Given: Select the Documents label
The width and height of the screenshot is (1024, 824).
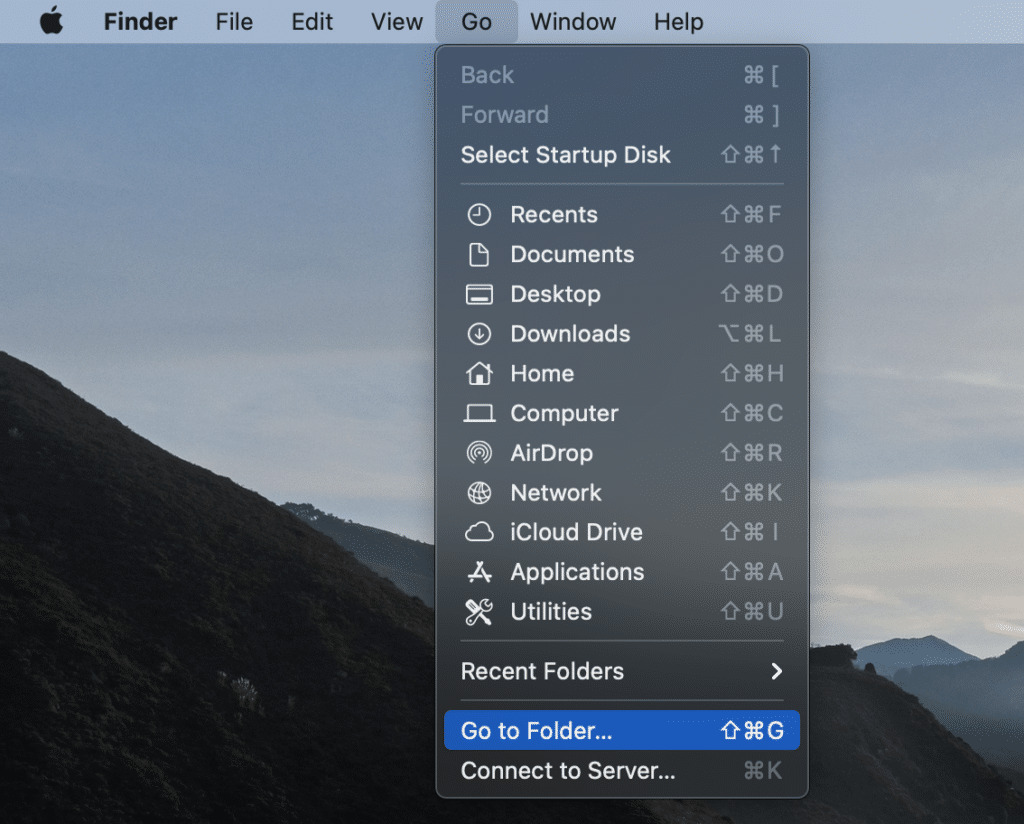Looking at the screenshot, I should coord(572,255).
